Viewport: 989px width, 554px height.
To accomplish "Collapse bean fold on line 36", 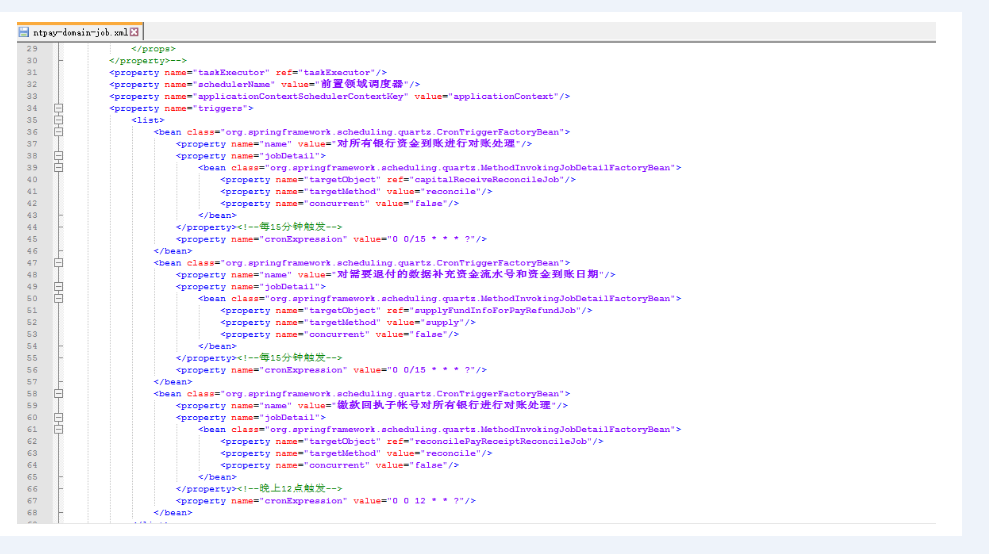I will pos(59,132).
